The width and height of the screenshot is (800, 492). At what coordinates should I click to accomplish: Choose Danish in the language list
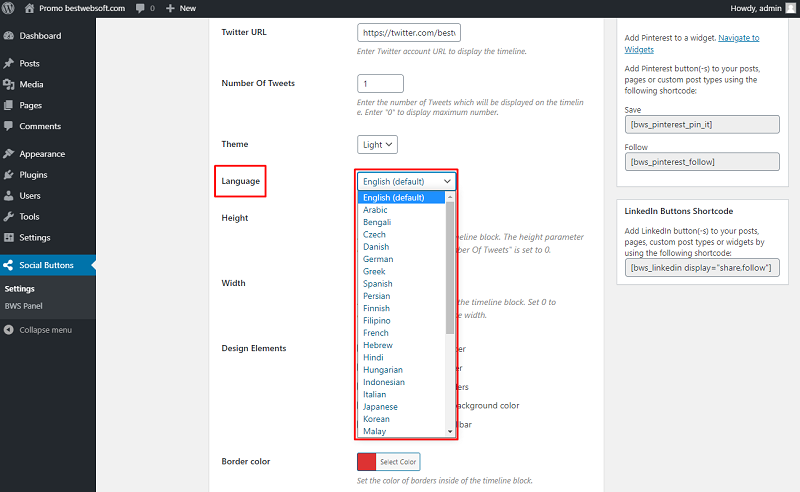[402, 247]
